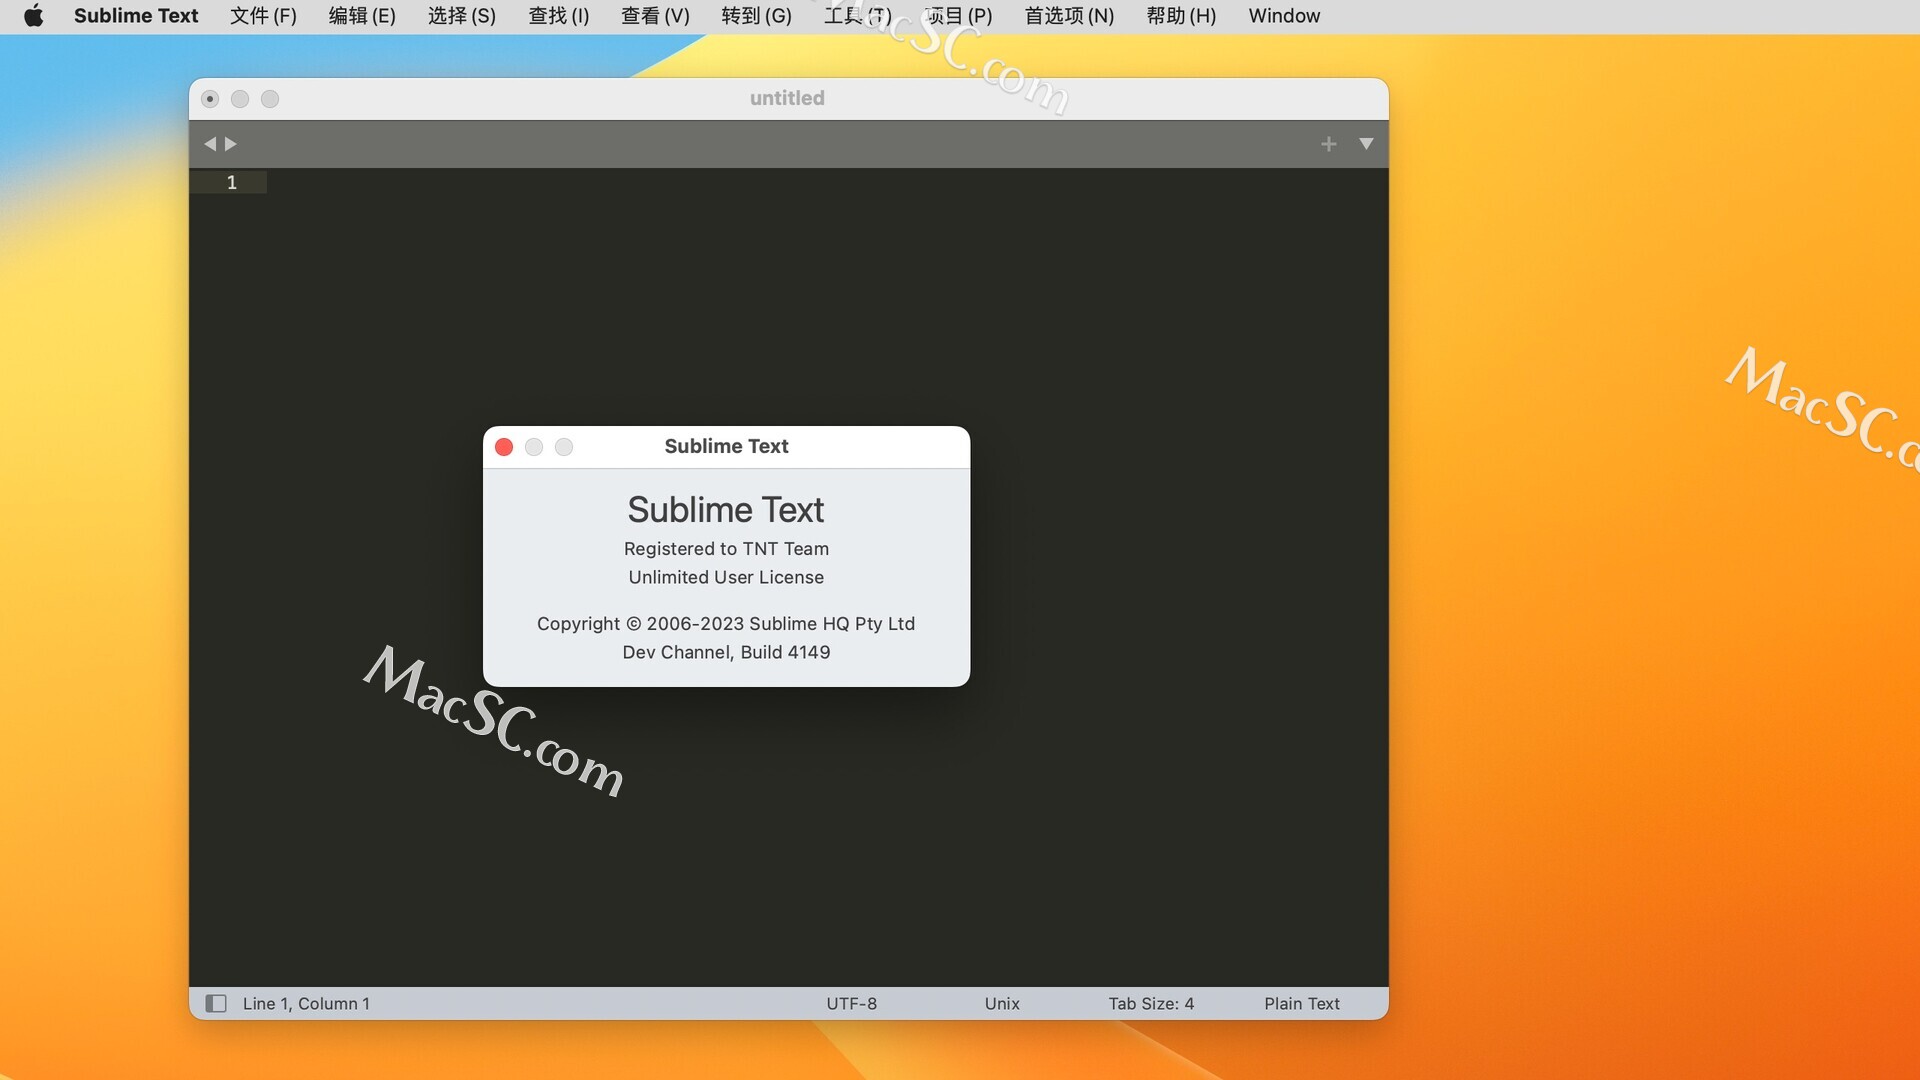Go to previous tab with left arrow
This screenshot has height=1080, width=1920.
[210, 144]
